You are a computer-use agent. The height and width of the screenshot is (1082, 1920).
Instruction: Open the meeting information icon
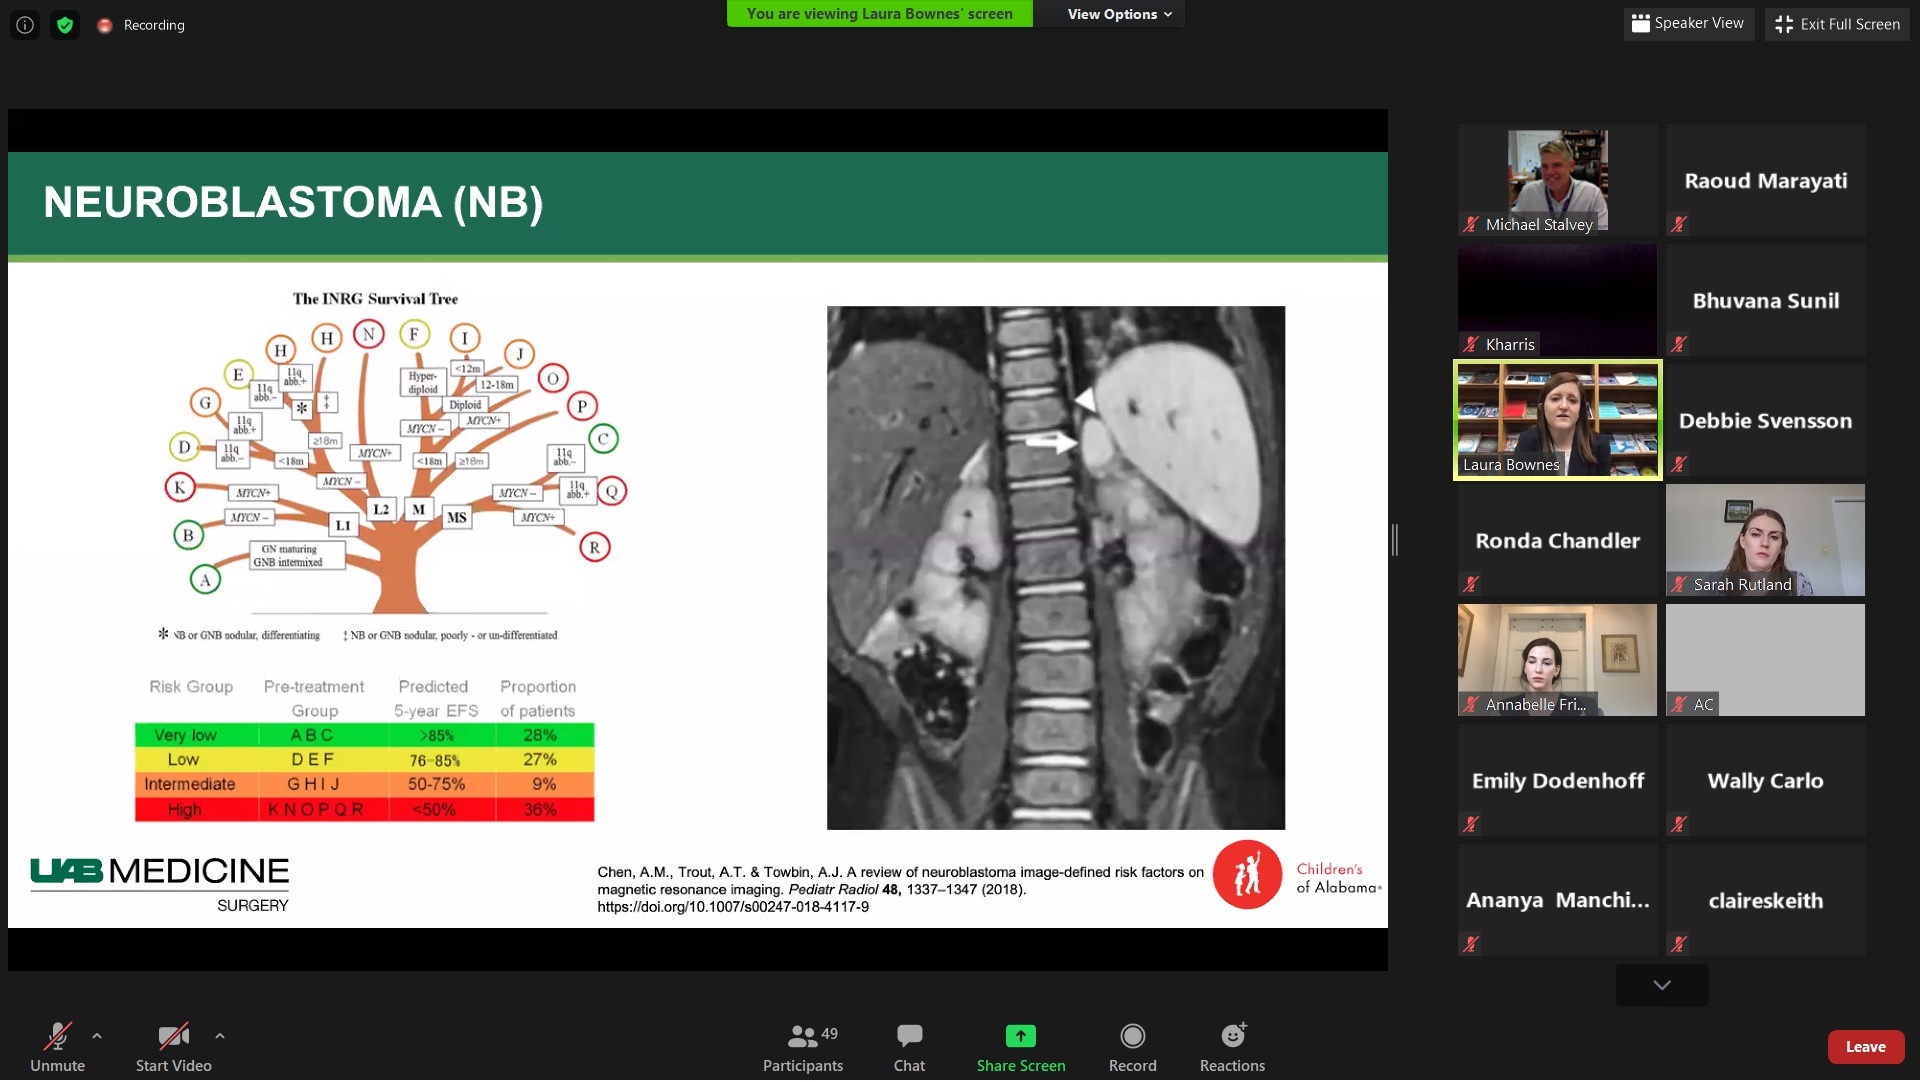[25, 25]
